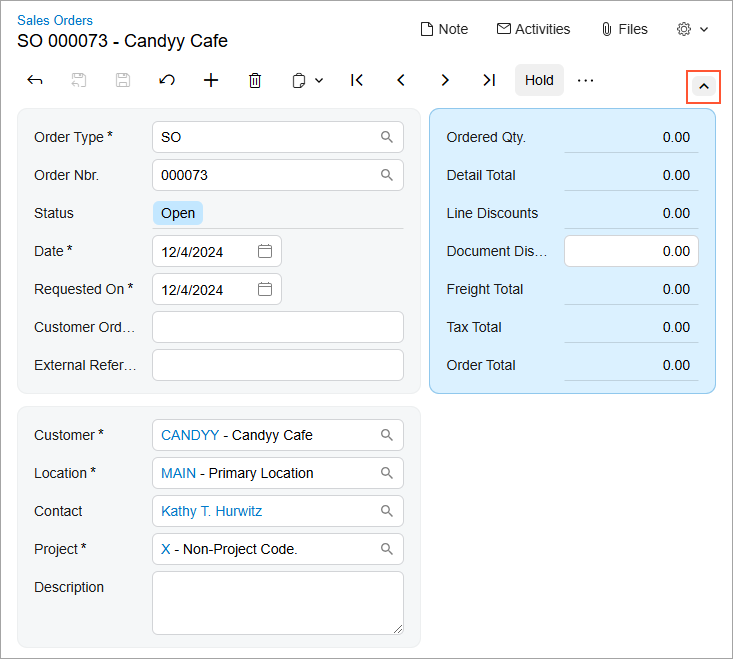Open the settings gear dropdown menu
The width and height of the screenshot is (733, 659).
tap(693, 29)
